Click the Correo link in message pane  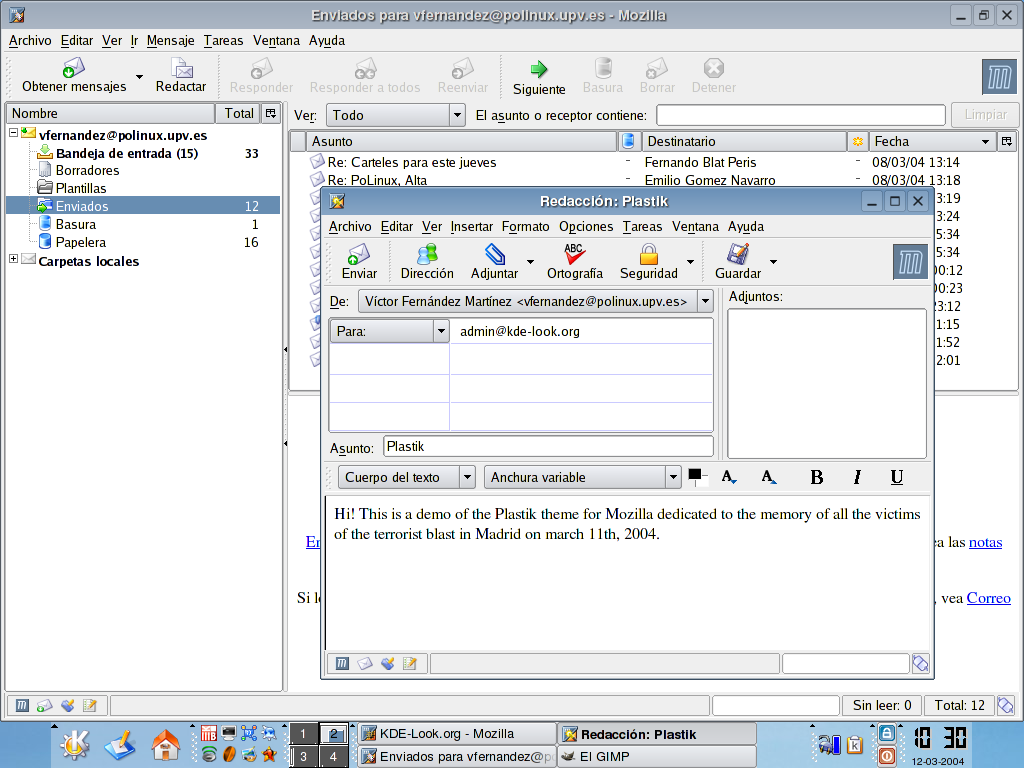[989, 598]
